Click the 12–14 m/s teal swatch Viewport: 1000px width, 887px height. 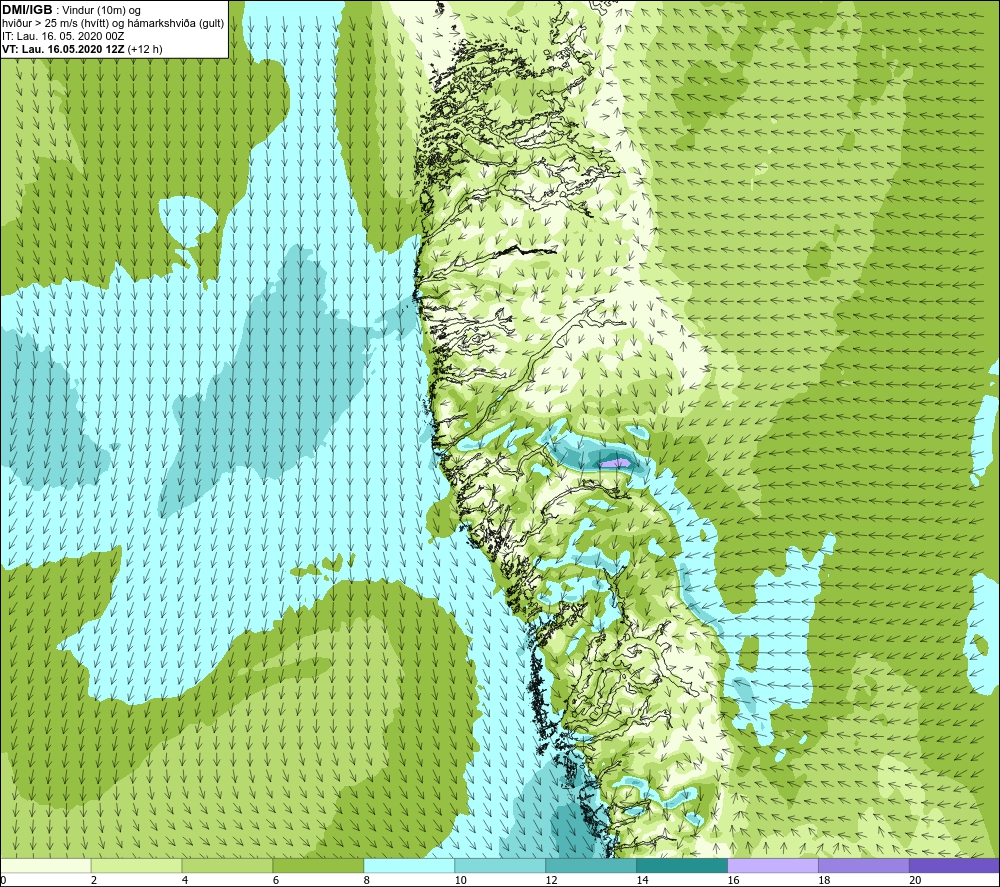point(591,865)
